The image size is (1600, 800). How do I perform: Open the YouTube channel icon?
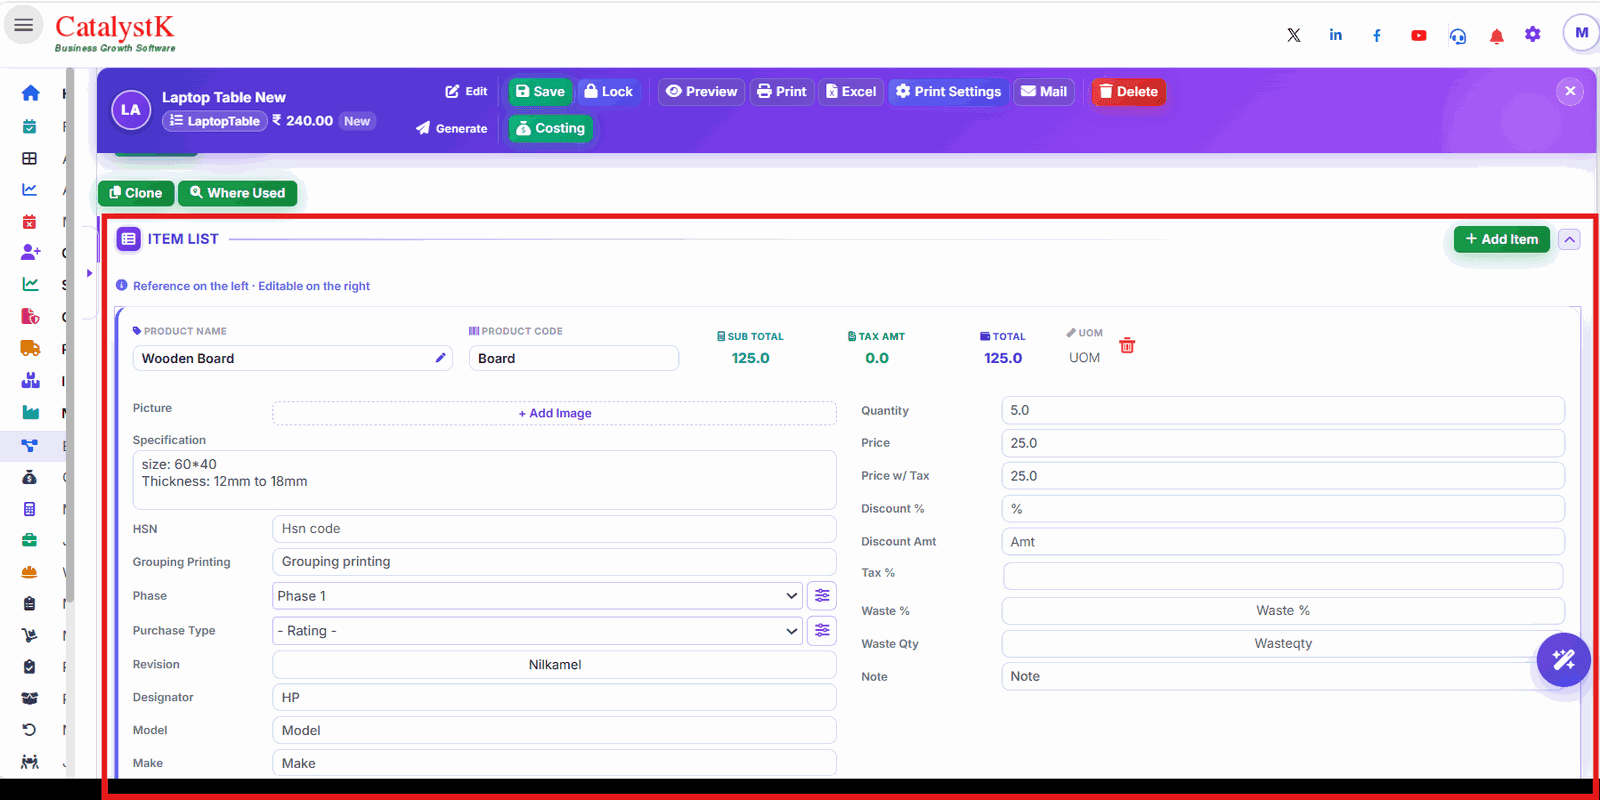coord(1419,35)
